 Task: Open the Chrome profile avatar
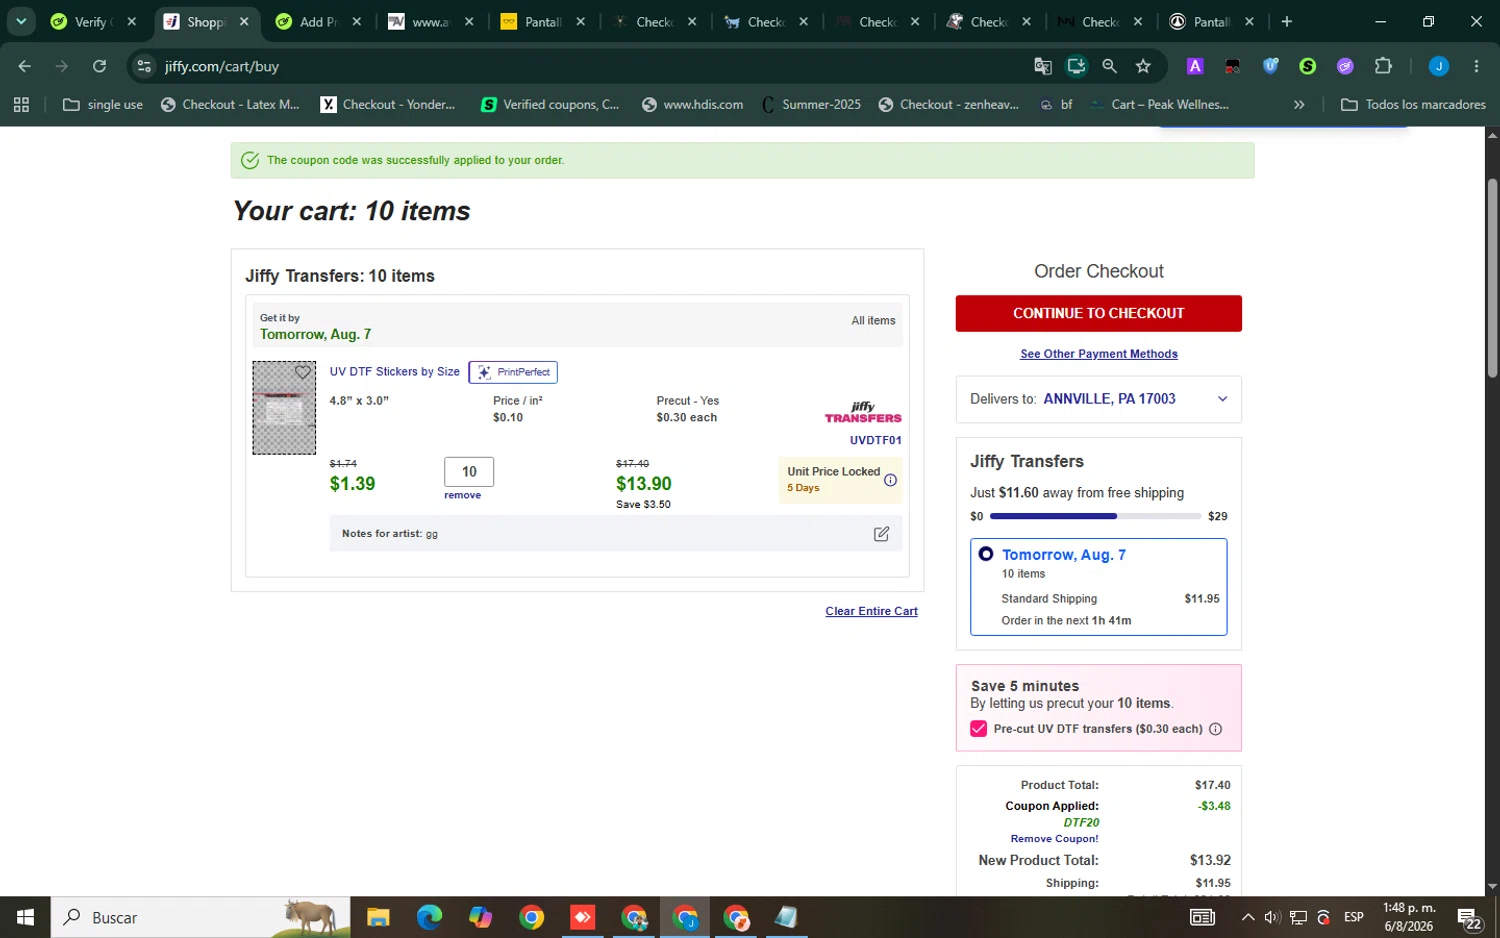pyautogui.click(x=1439, y=66)
